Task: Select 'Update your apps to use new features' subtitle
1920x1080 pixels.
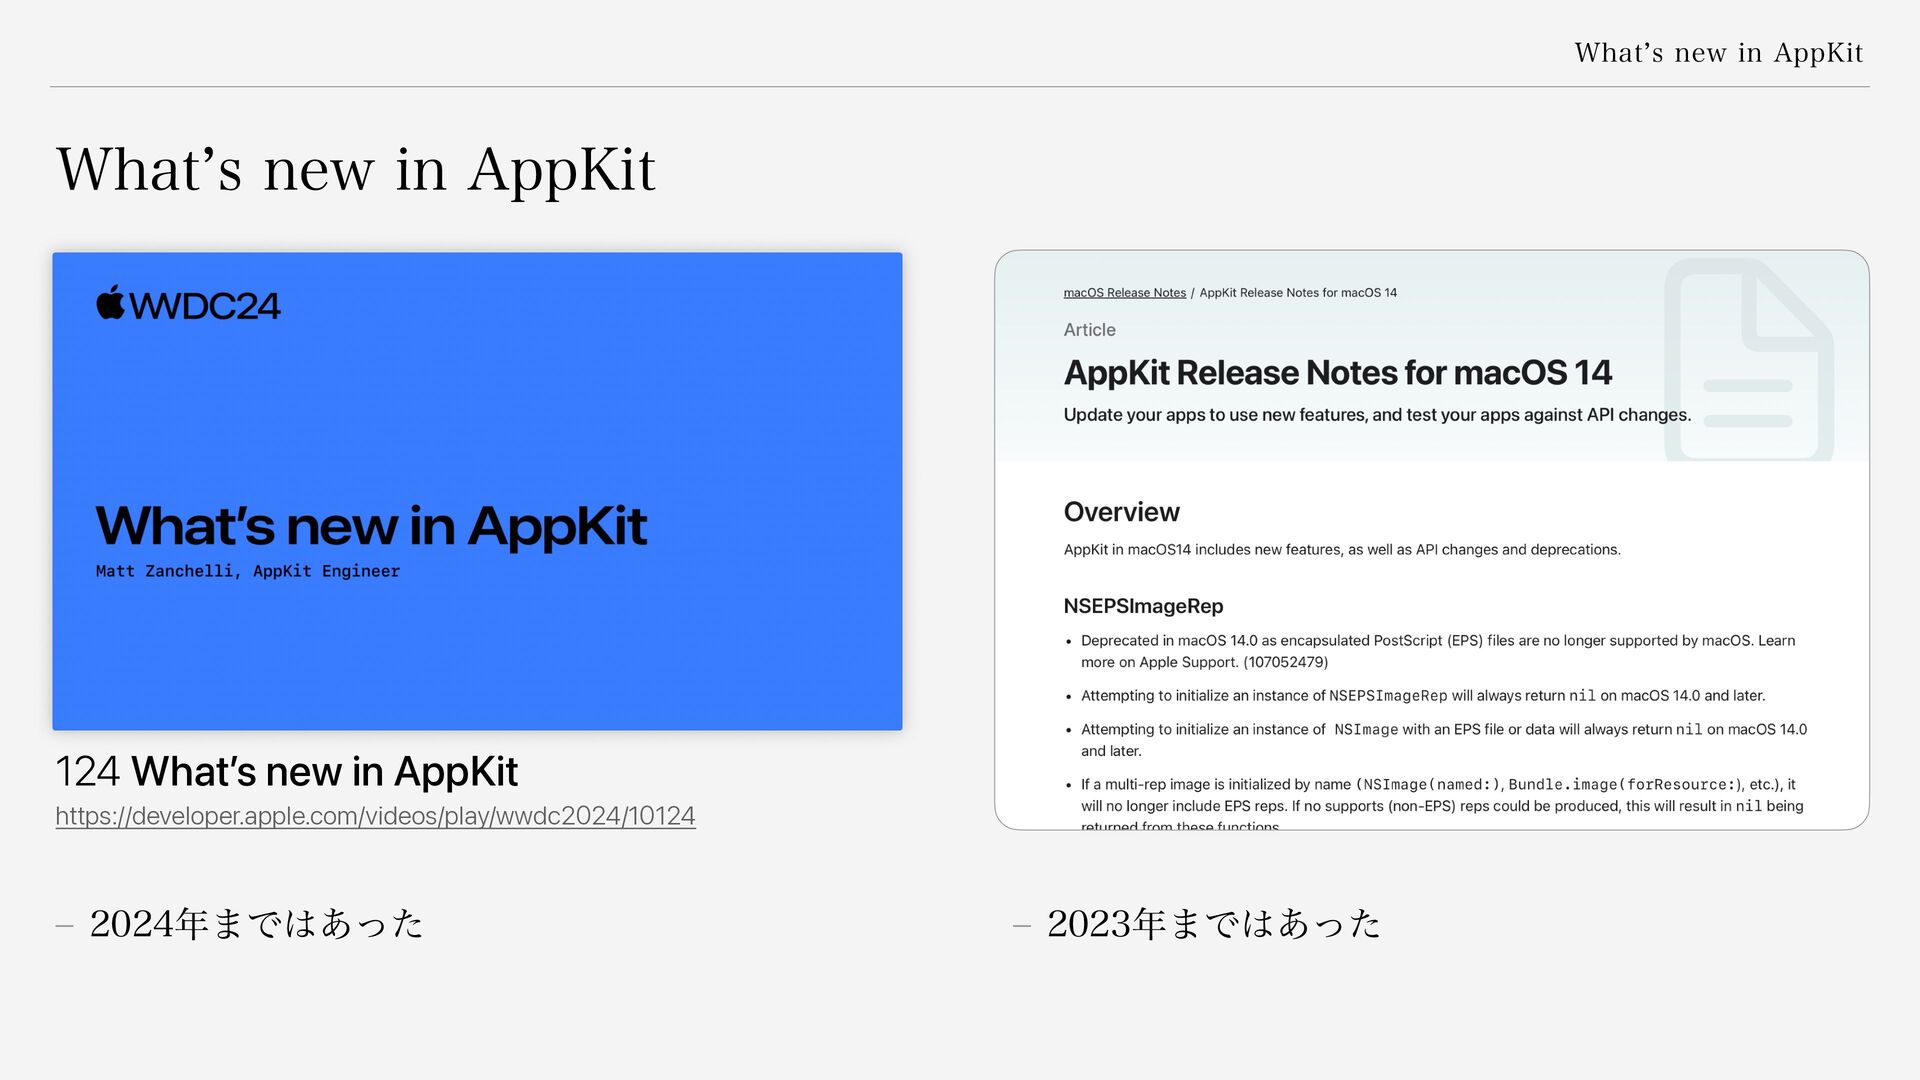Action: click(x=1377, y=415)
